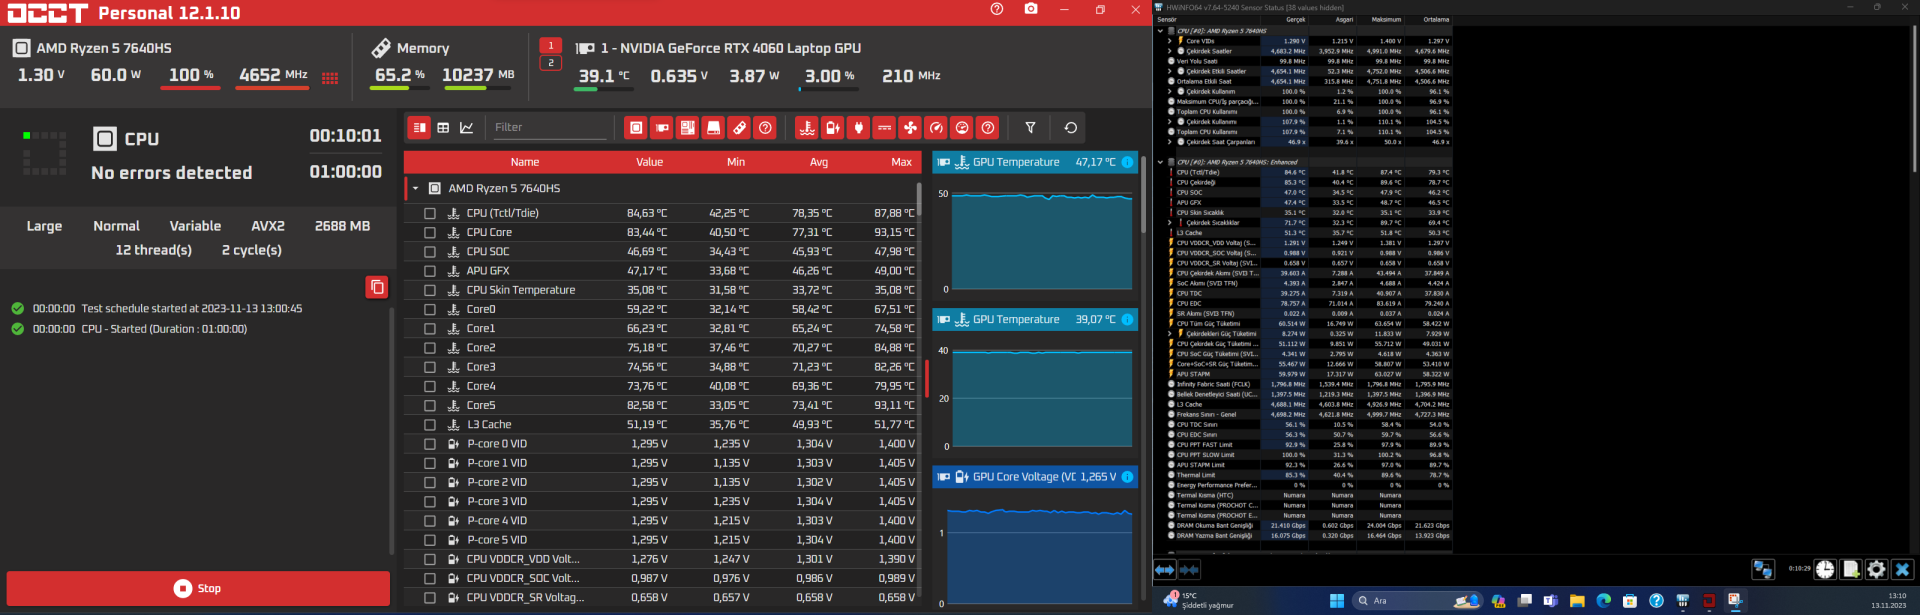Expand Çekirdek Etkili Saatler row in HWiNFO
Image resolution: width=1920 pixels, height=615 pixels.
(1169, 71)
